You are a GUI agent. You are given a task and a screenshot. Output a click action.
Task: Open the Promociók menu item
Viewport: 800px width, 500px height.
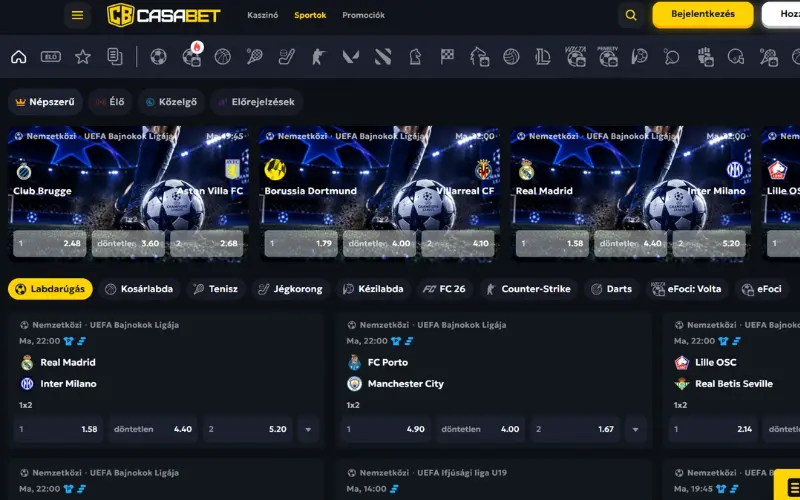(x=363, y=15)
